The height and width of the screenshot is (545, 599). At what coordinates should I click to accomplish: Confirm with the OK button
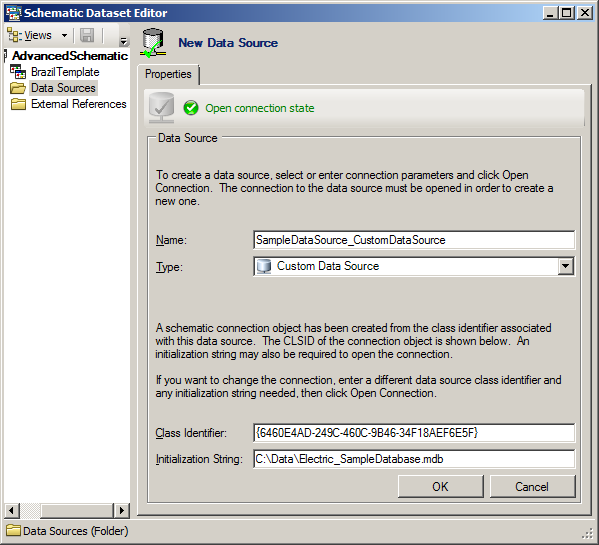(440, 487)
